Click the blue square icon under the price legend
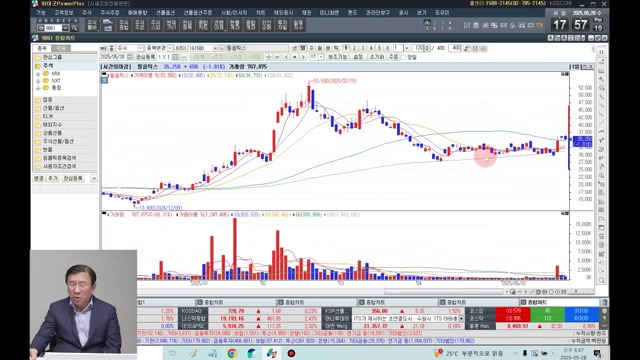The width and height of the screenshot is (640, 360). [104, 80]
